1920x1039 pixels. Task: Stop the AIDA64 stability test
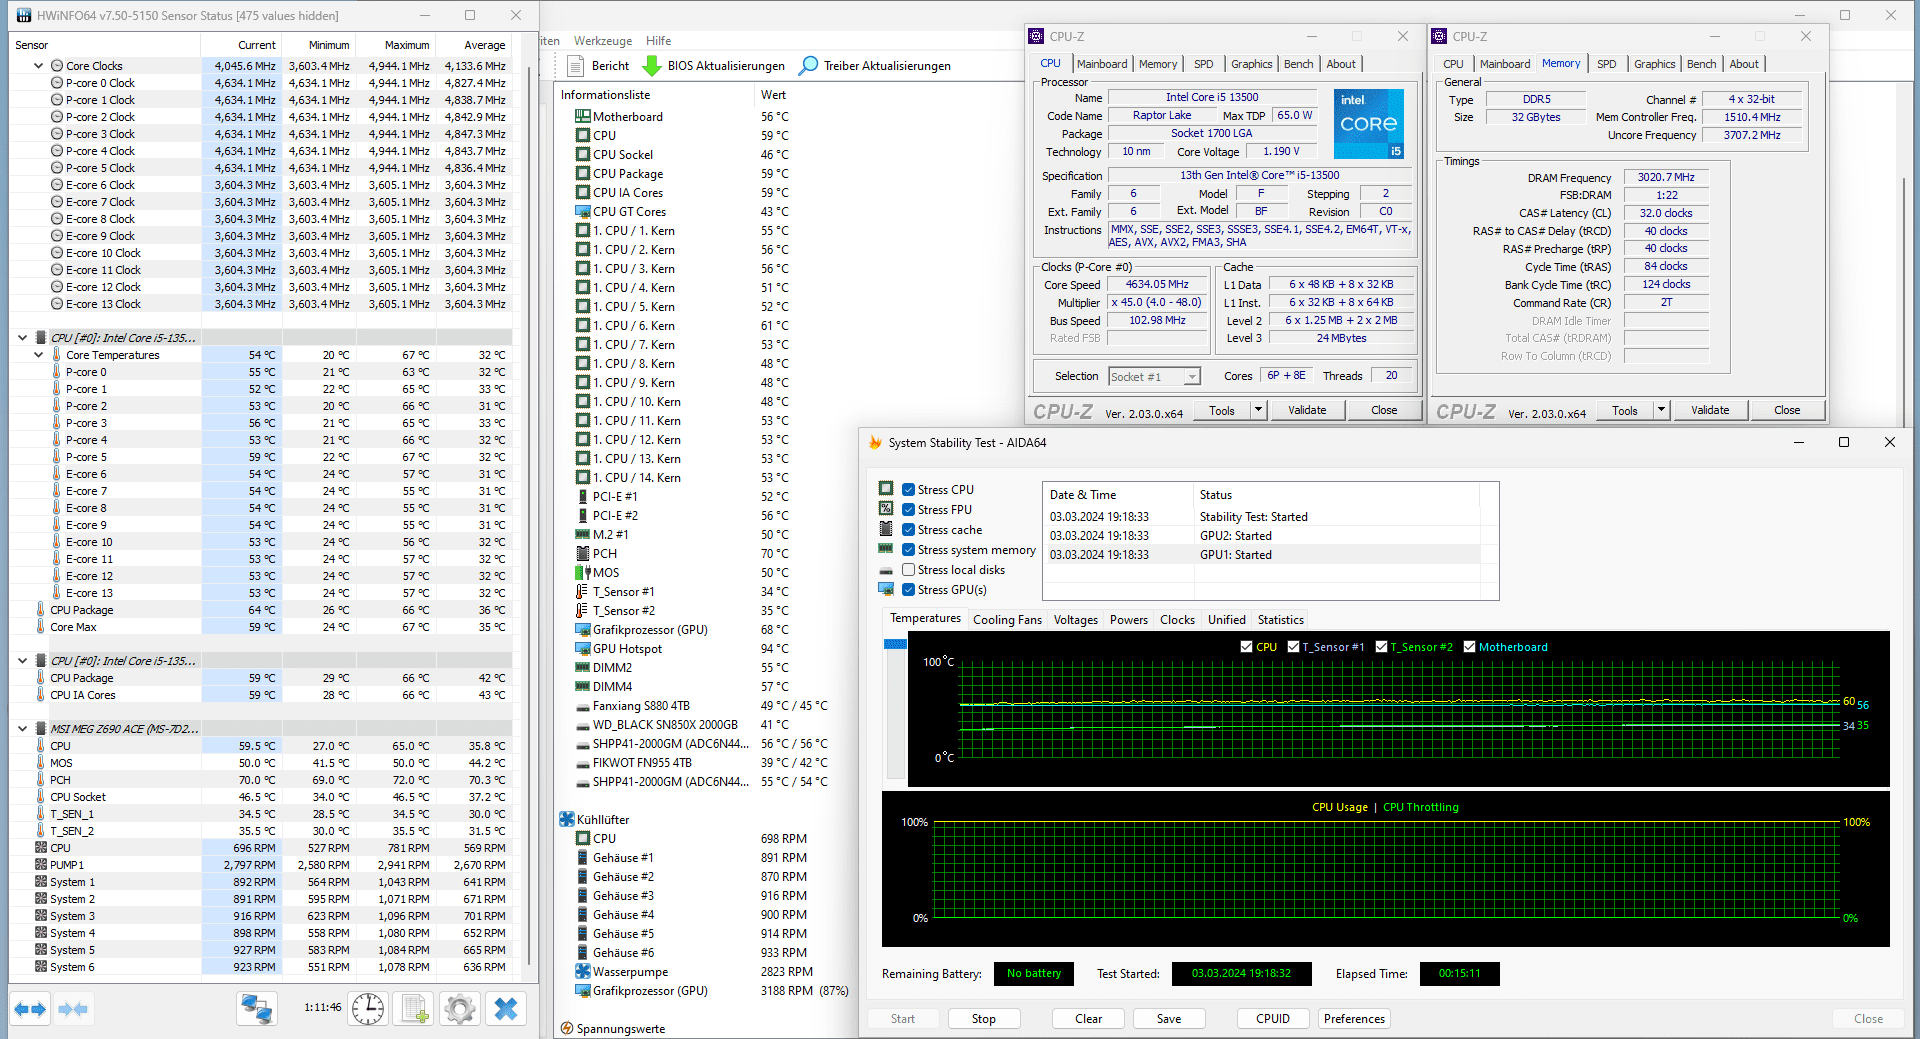click(x=983, y=1019)
